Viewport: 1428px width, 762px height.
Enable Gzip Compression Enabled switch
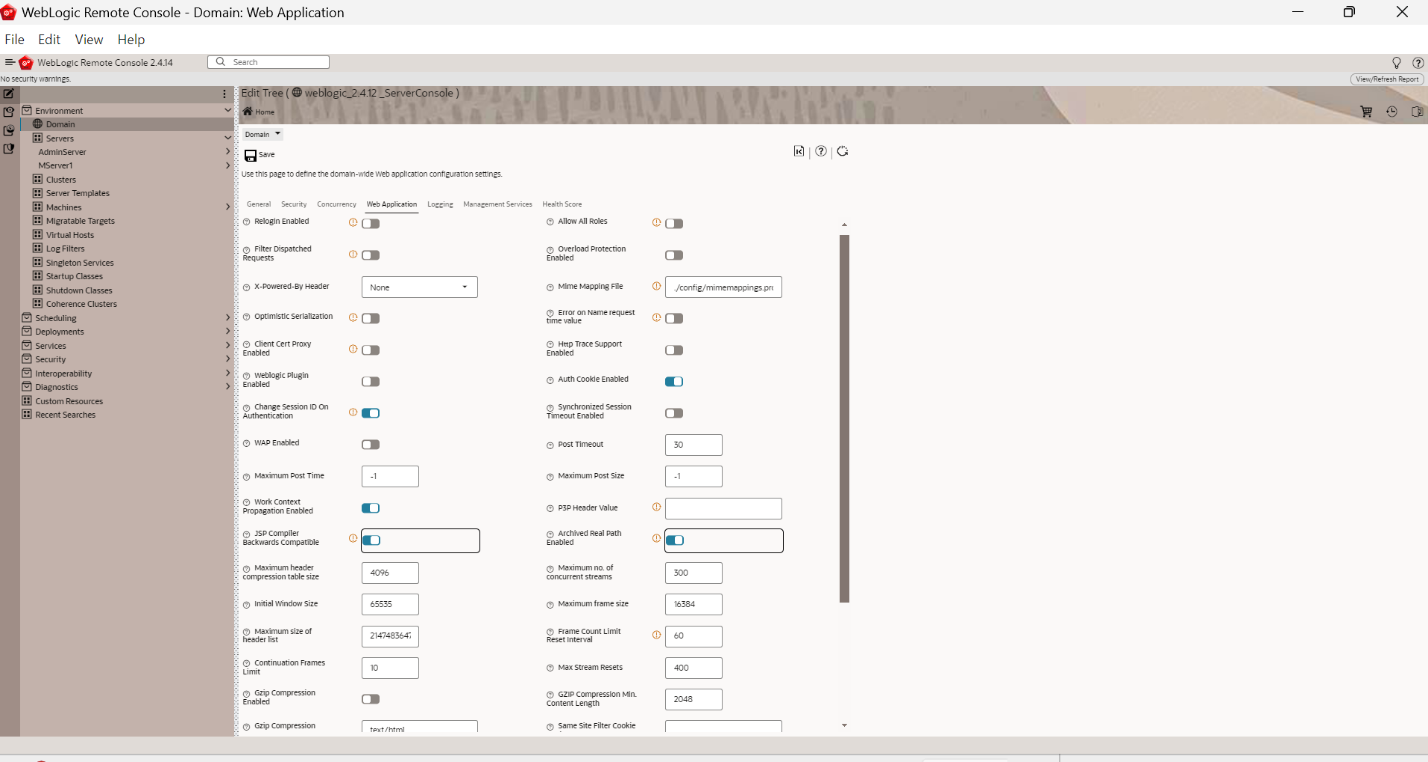pos(370,699)
